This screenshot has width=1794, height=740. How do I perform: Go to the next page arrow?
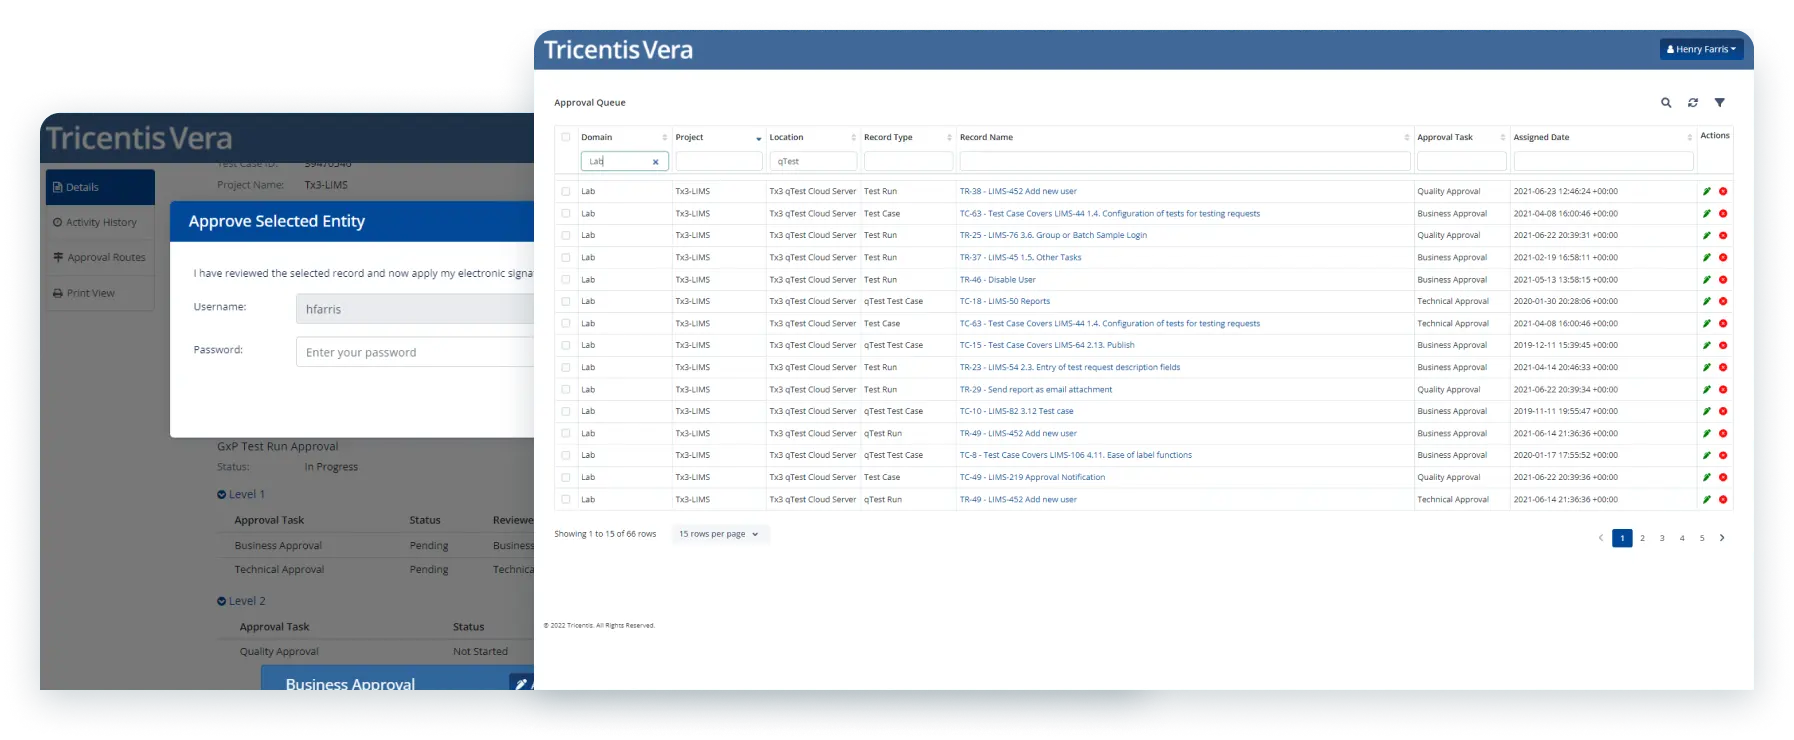(x=1722, y=538)
